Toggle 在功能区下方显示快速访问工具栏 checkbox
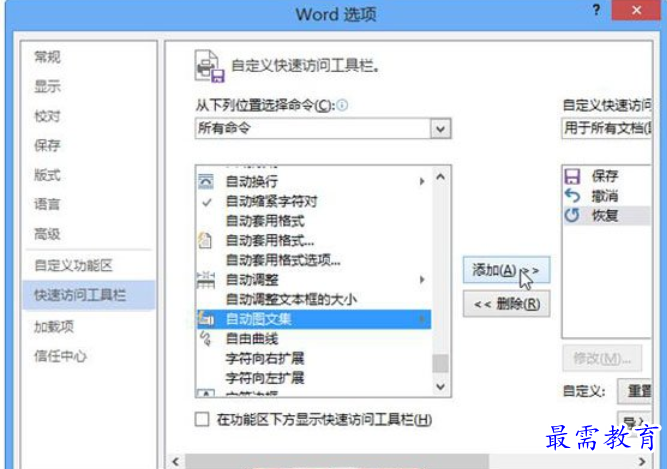667x469 pixels. pos(202,419)
